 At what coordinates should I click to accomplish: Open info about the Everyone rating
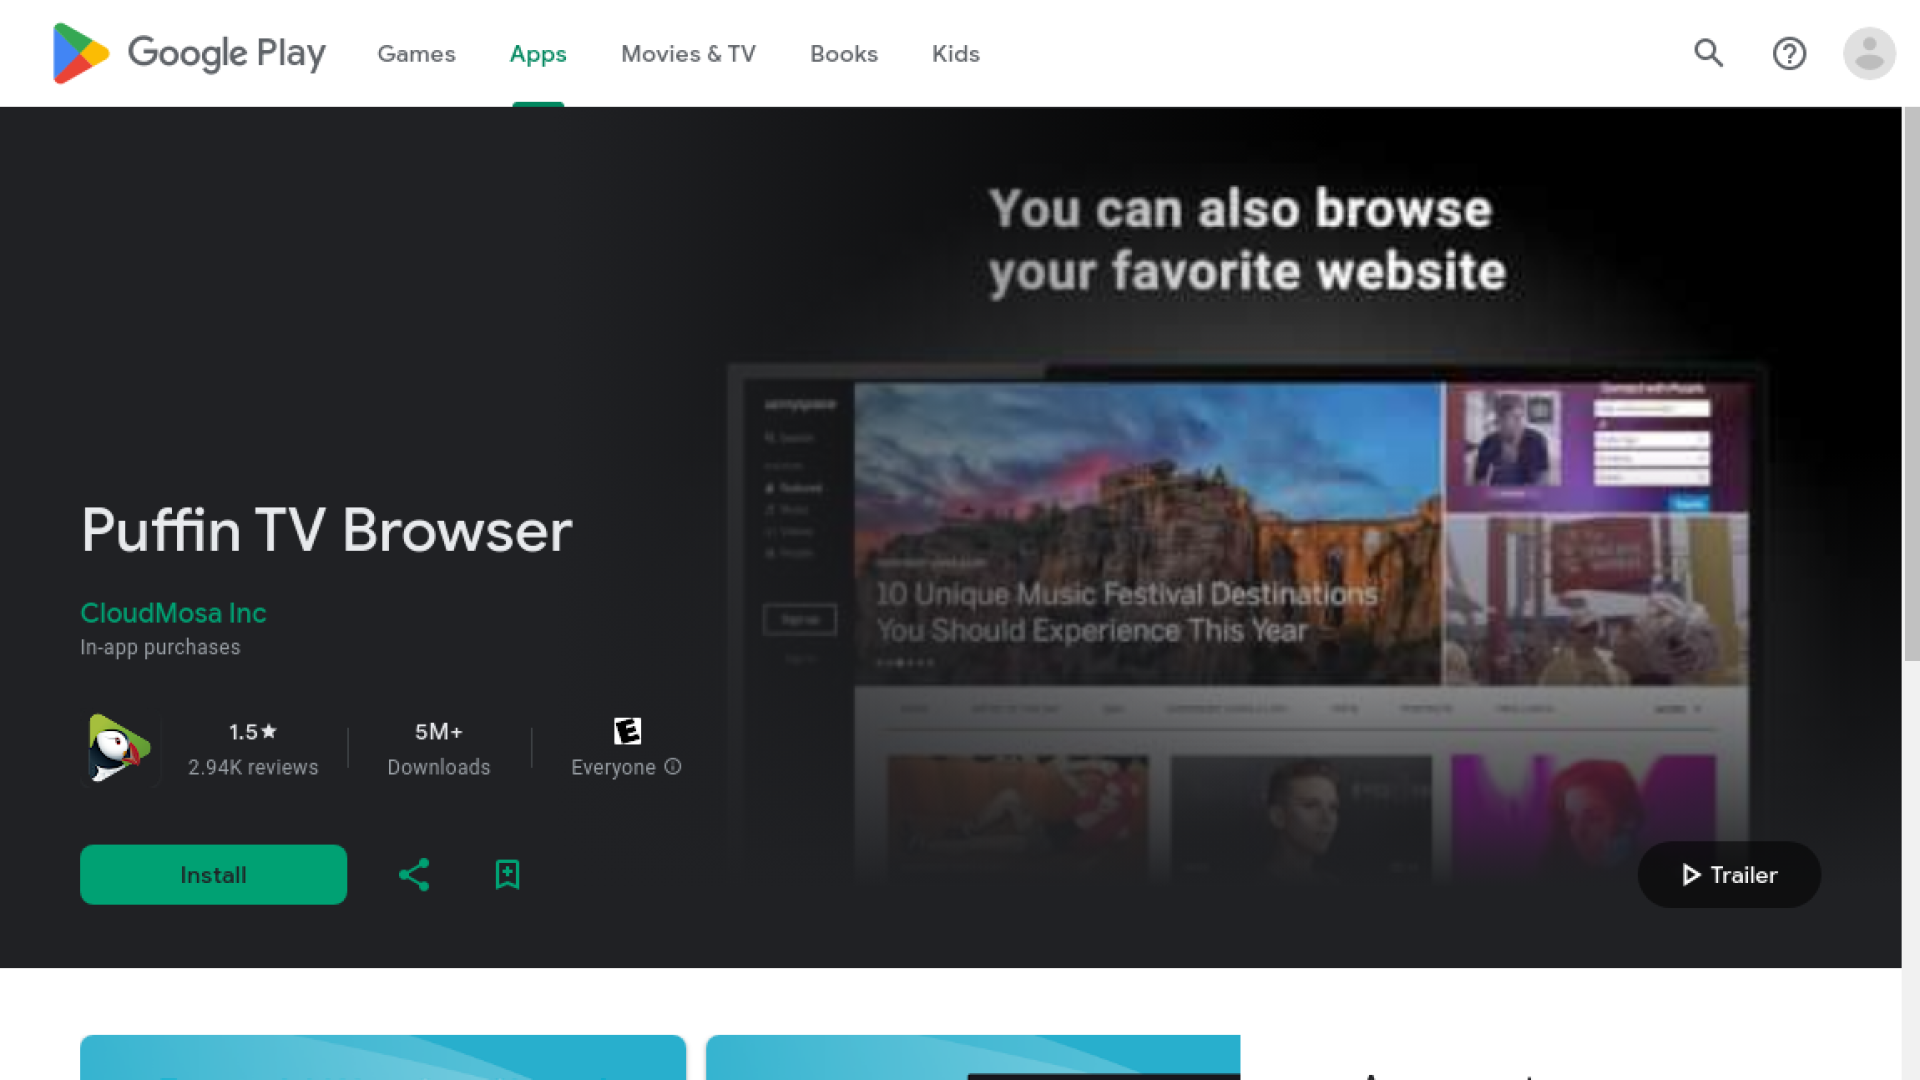click(x=673, y=767)
